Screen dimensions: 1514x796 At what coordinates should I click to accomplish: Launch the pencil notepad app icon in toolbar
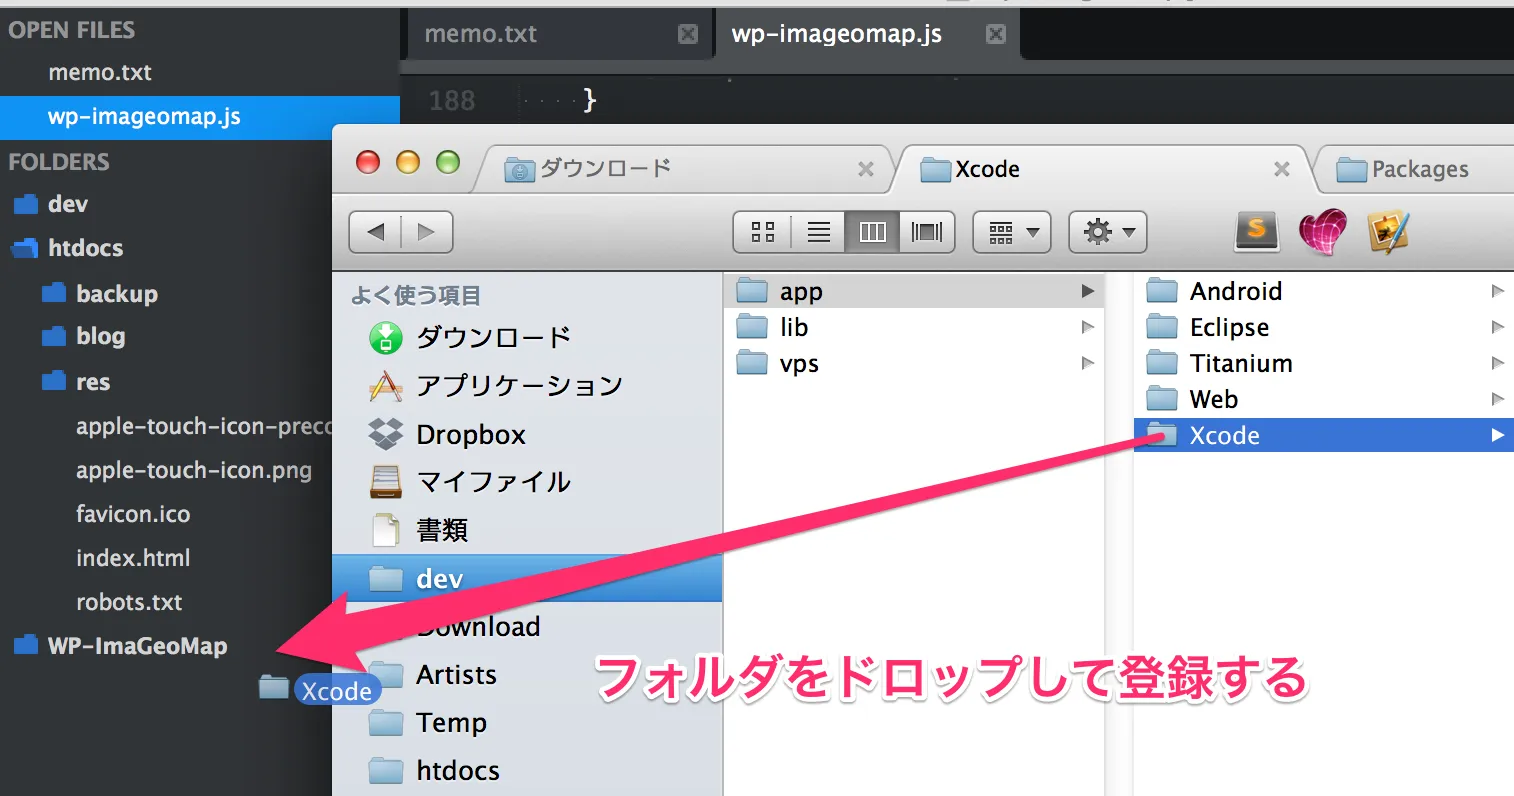1388,232
